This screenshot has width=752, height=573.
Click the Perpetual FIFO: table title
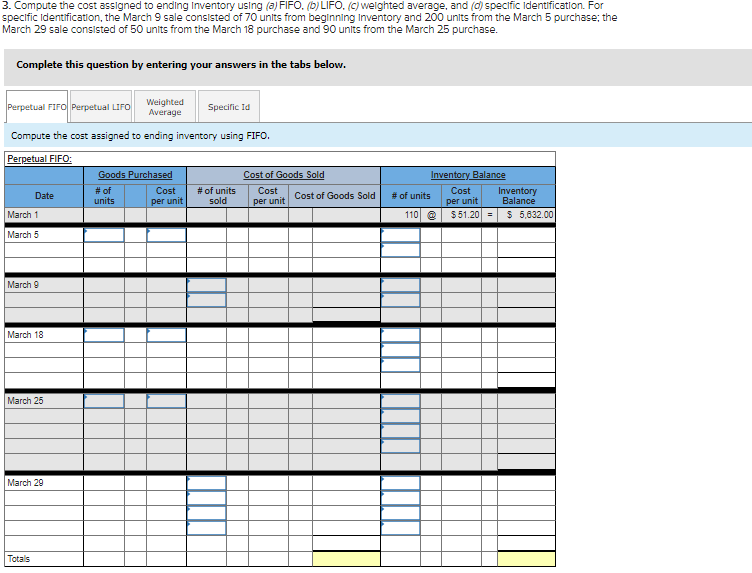coord(39,159)
